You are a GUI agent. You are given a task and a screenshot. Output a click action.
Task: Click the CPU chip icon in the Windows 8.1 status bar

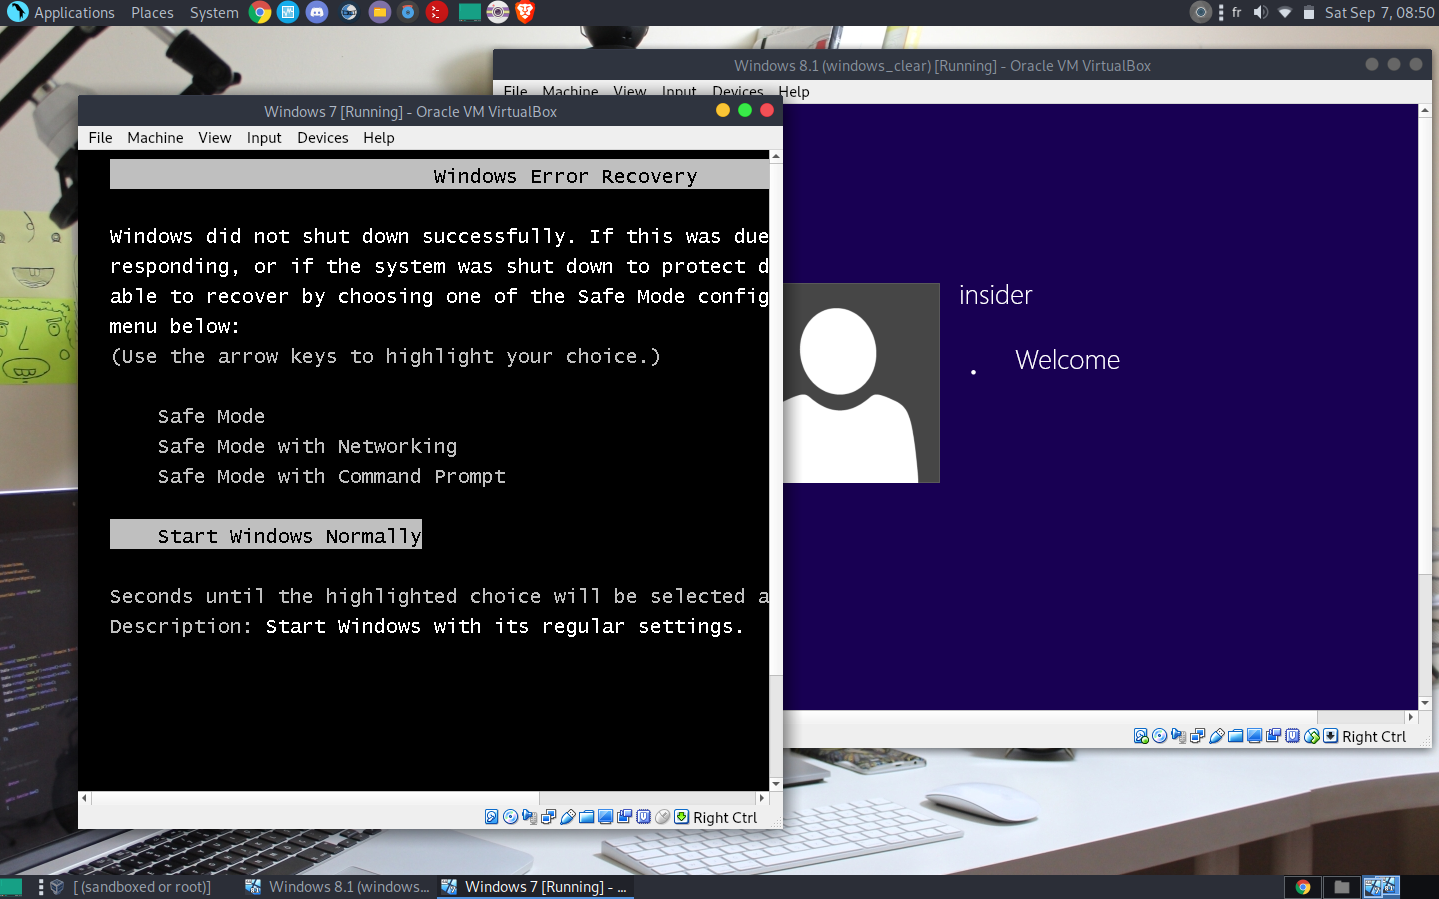point(1292,736)
